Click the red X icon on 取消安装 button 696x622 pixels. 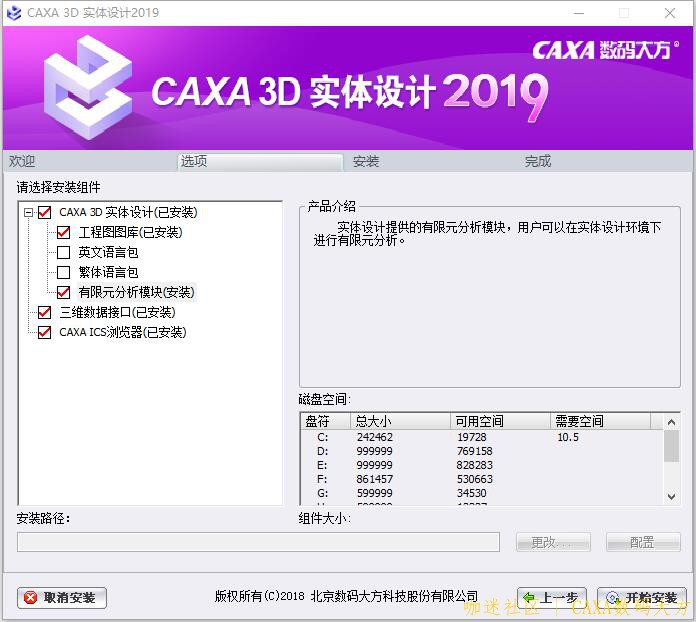point(31,598)
